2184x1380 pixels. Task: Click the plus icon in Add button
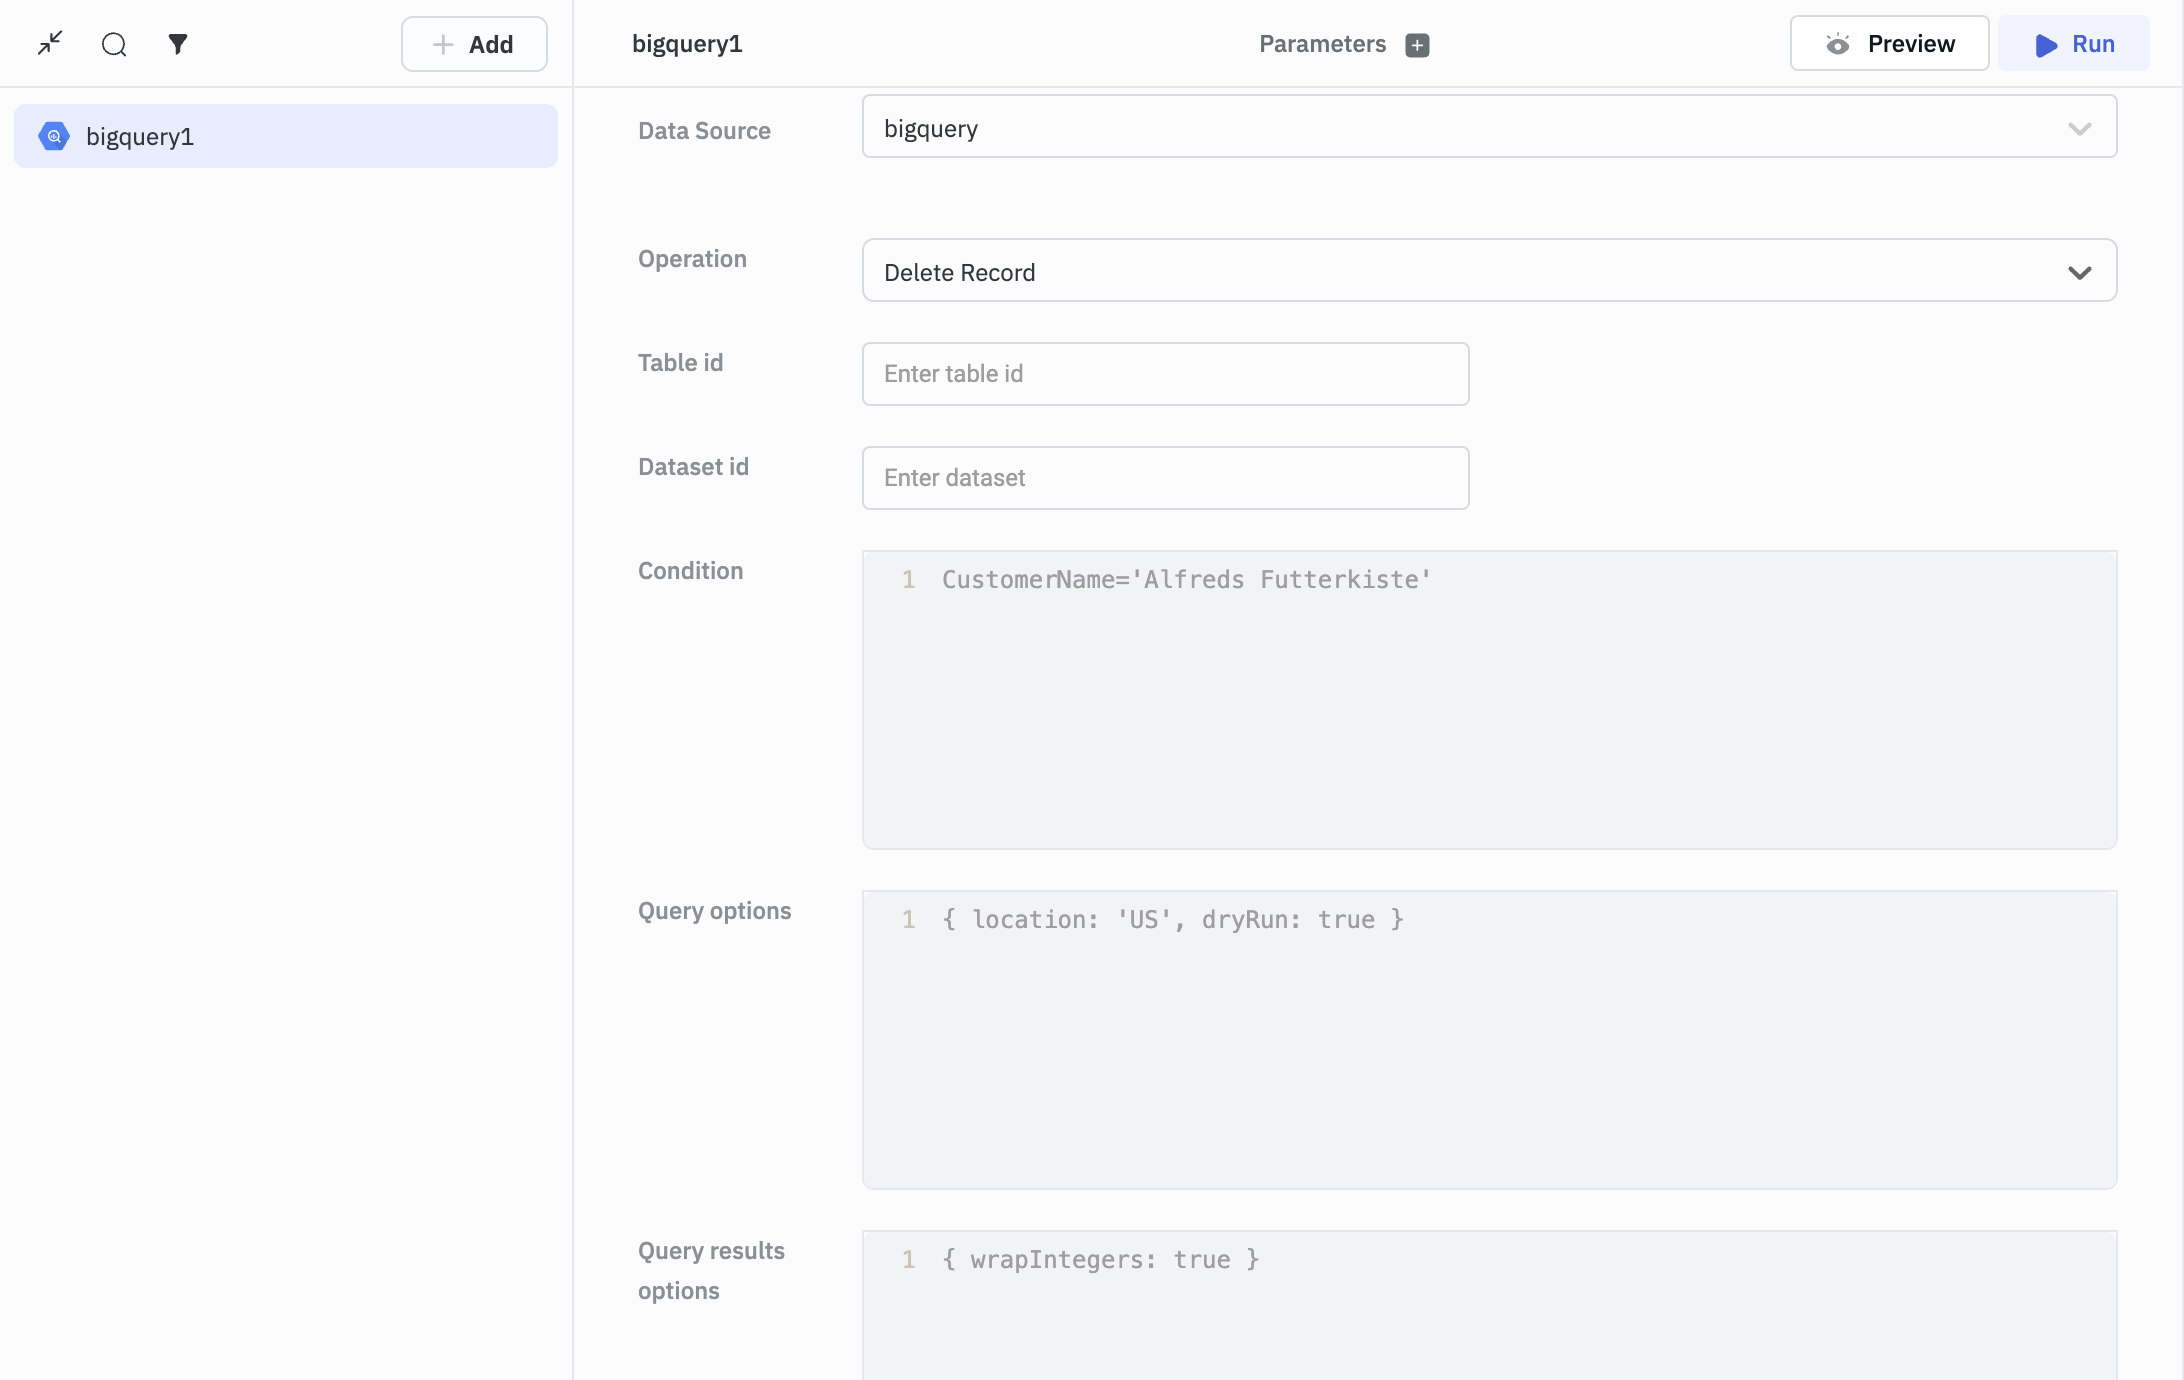click(x=443, y=44)
